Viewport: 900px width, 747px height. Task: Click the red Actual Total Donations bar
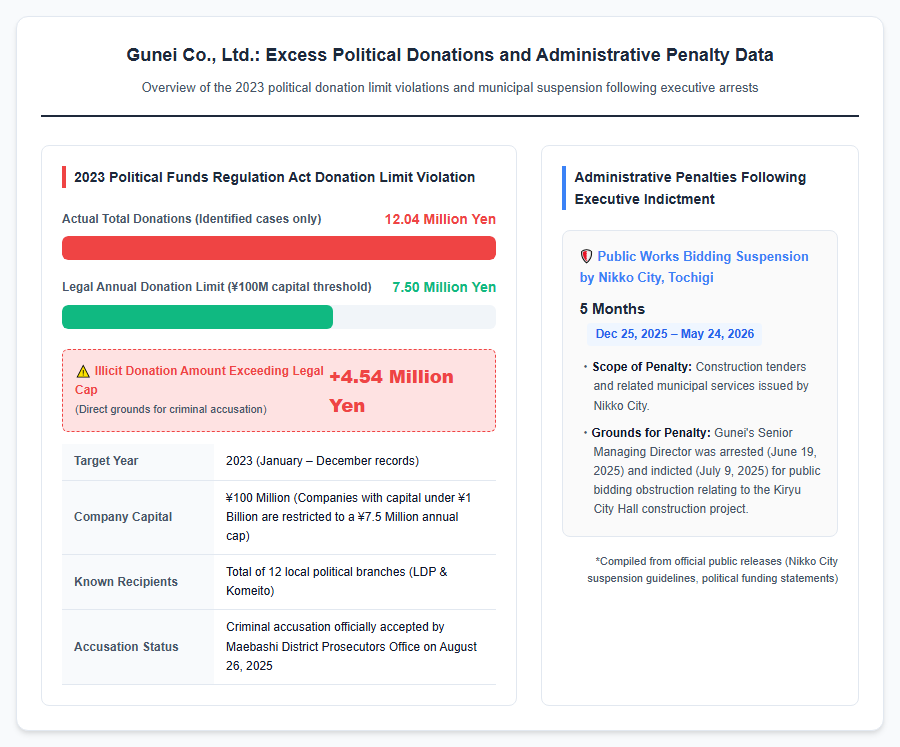[x=279, y=248]
